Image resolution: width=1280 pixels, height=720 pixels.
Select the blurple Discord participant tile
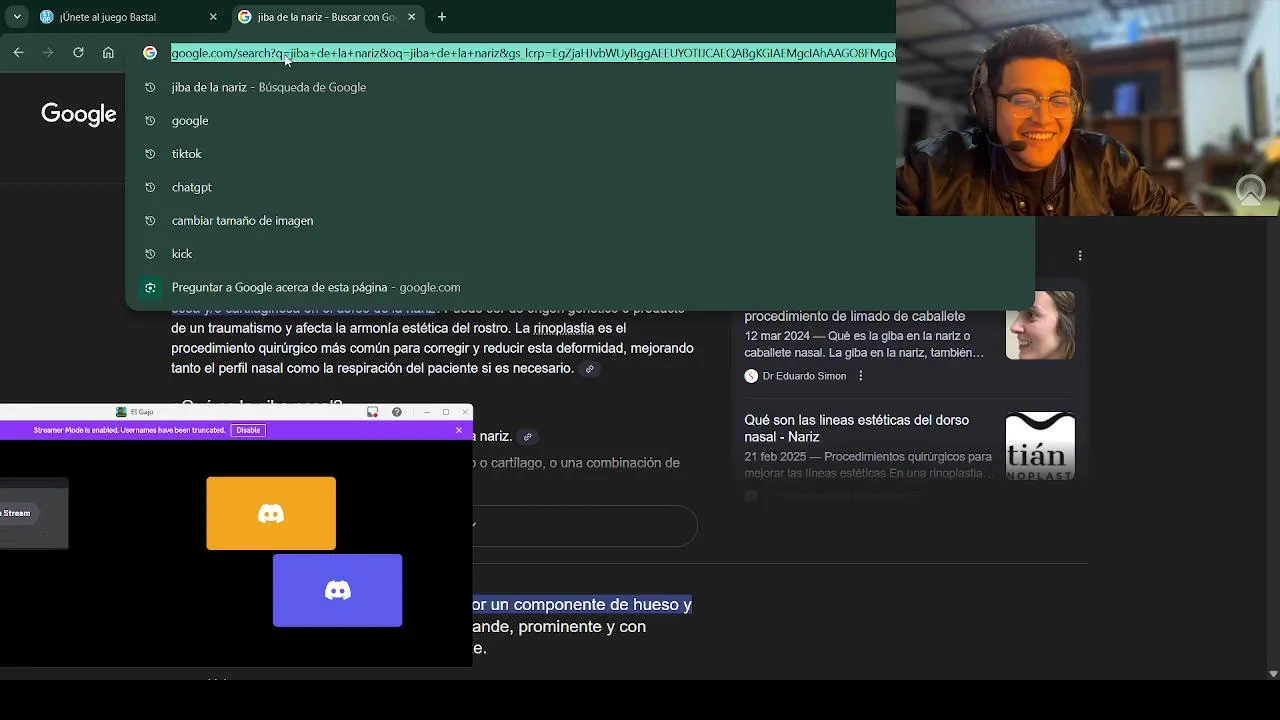click(x=337, y=590)
